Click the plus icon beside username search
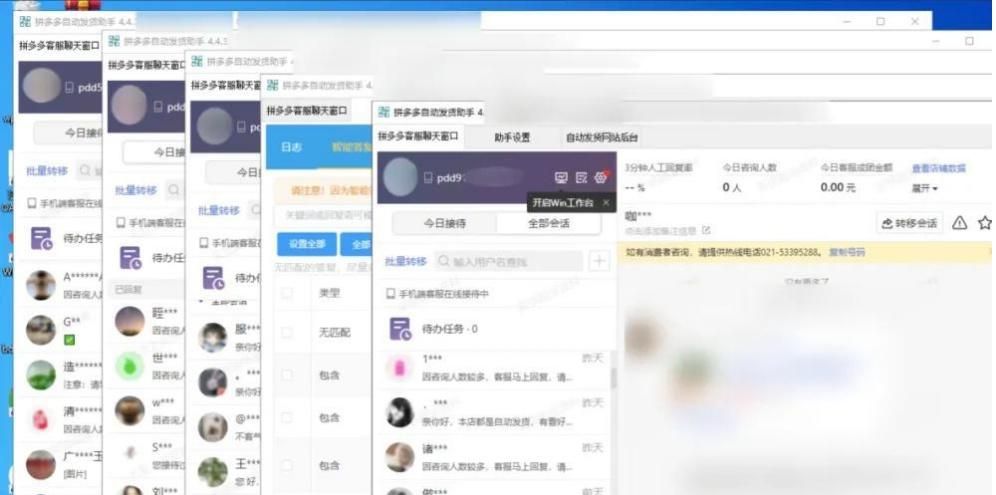The image size is (996, 495). pyautogui.click(x=599, y=261)
